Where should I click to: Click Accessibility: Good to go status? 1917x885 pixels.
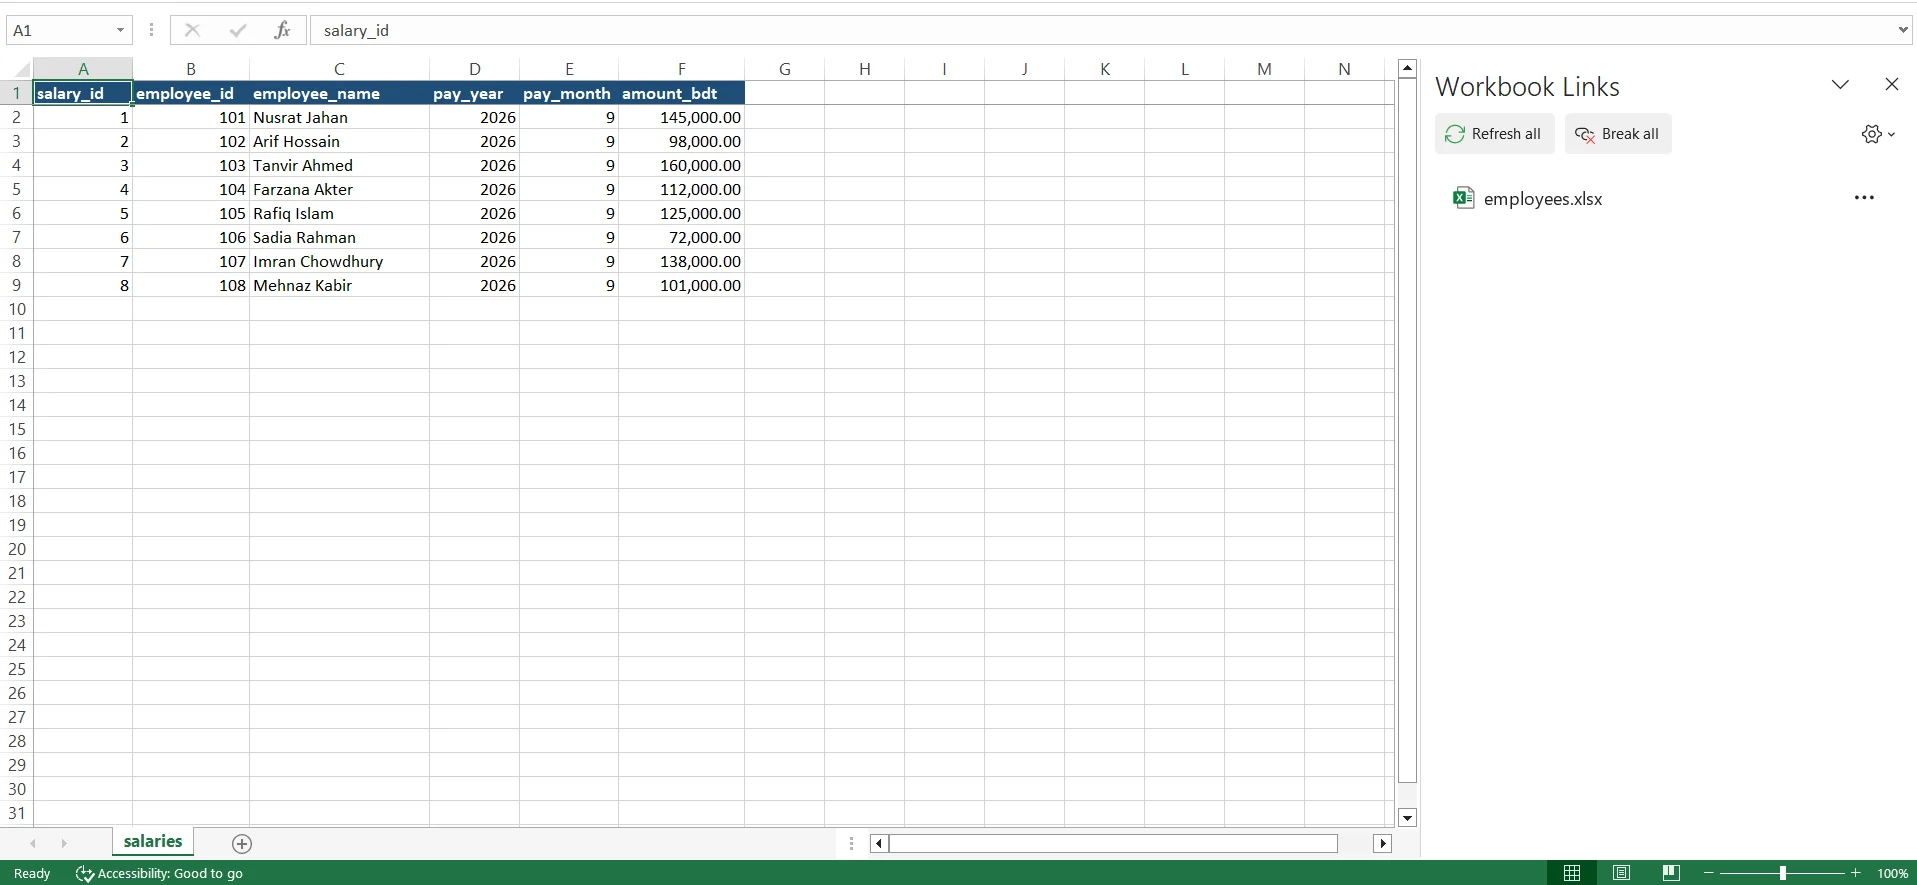tap(160, 873)
